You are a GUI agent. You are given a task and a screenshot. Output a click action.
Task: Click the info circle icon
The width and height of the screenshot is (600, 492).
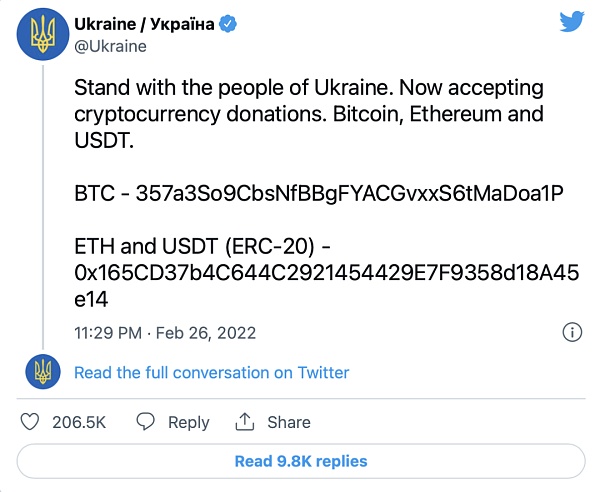pos(572,333)
